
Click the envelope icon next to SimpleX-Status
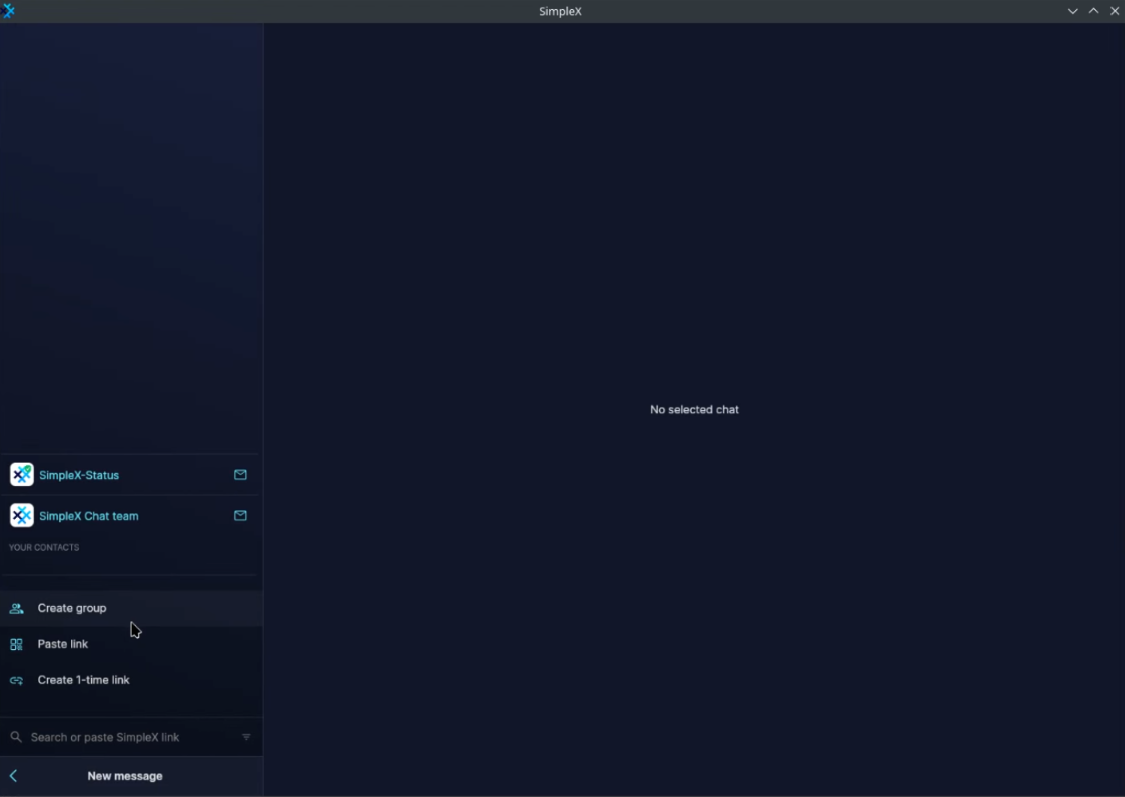coord(240,475)
